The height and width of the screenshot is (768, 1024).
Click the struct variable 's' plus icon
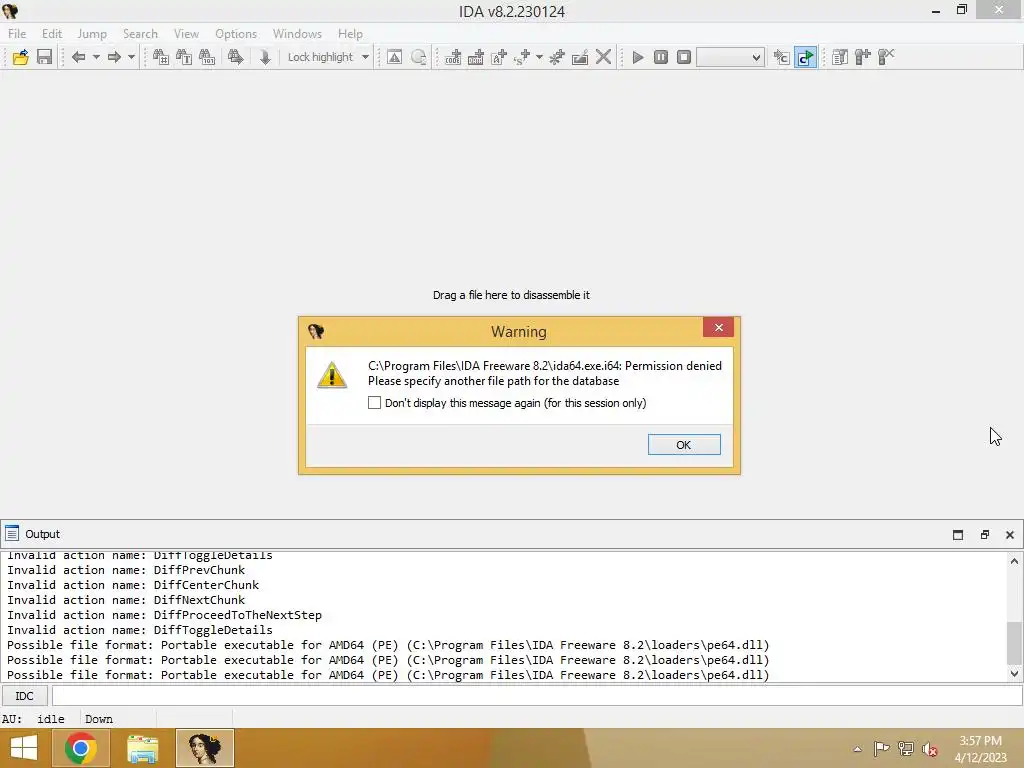point(522,57)
